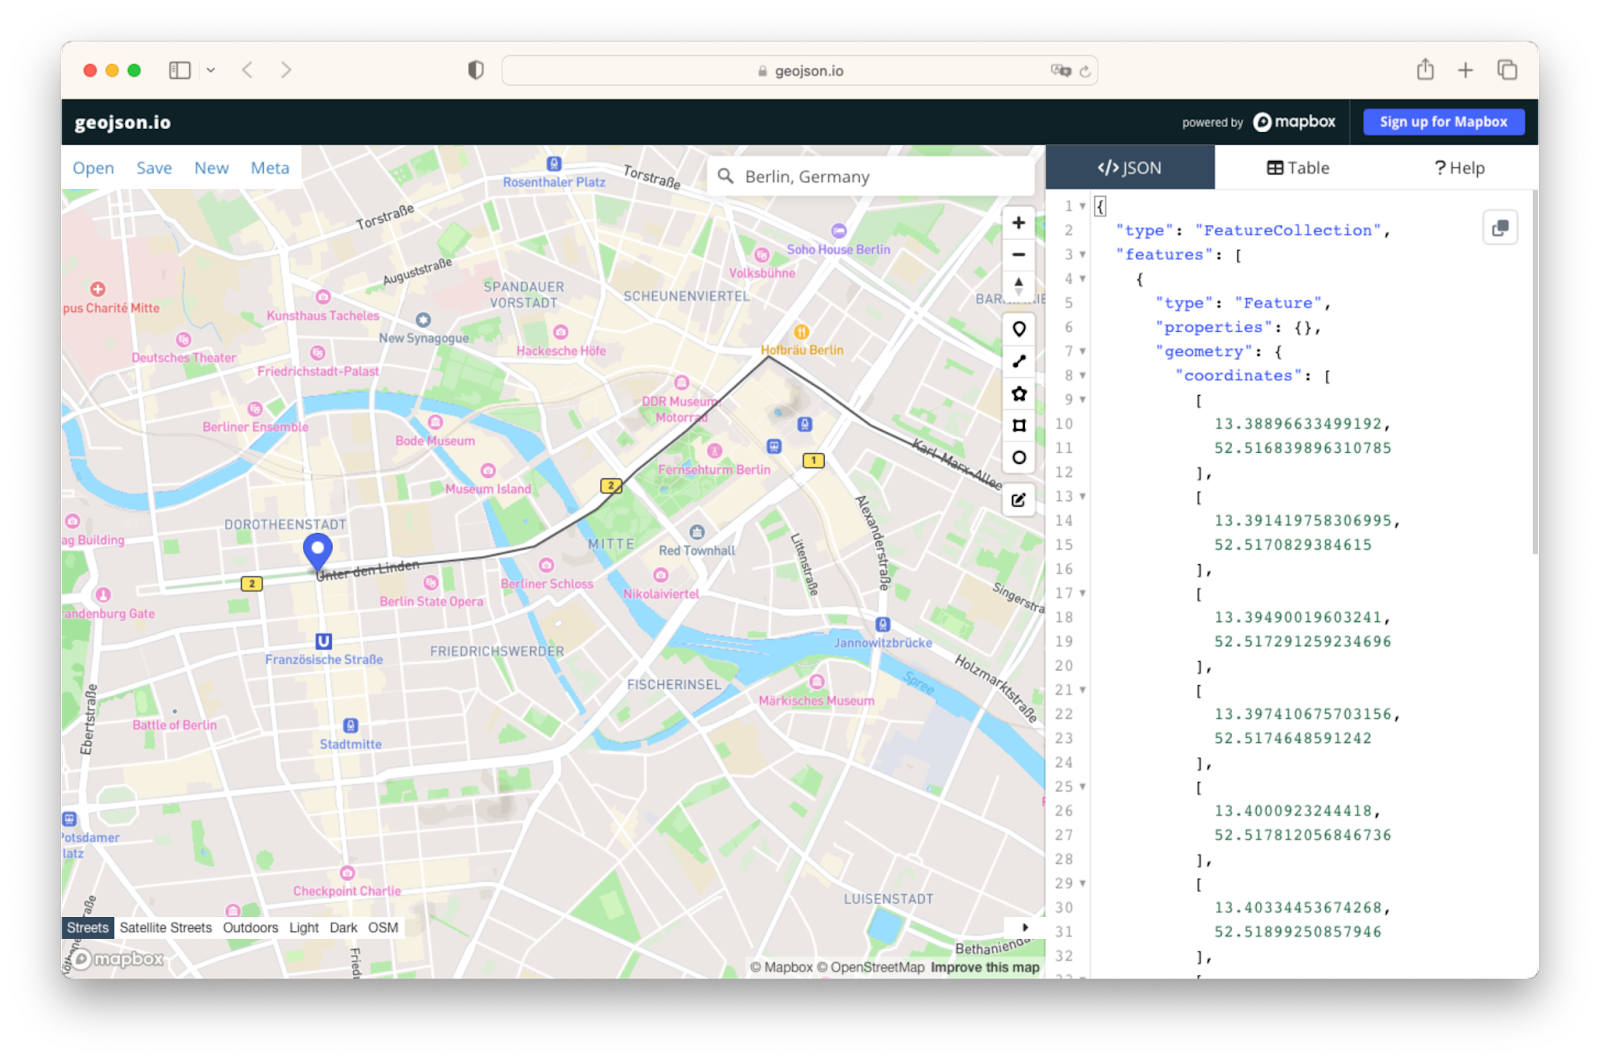Switch map style to OSM

[x=383, y=928]
